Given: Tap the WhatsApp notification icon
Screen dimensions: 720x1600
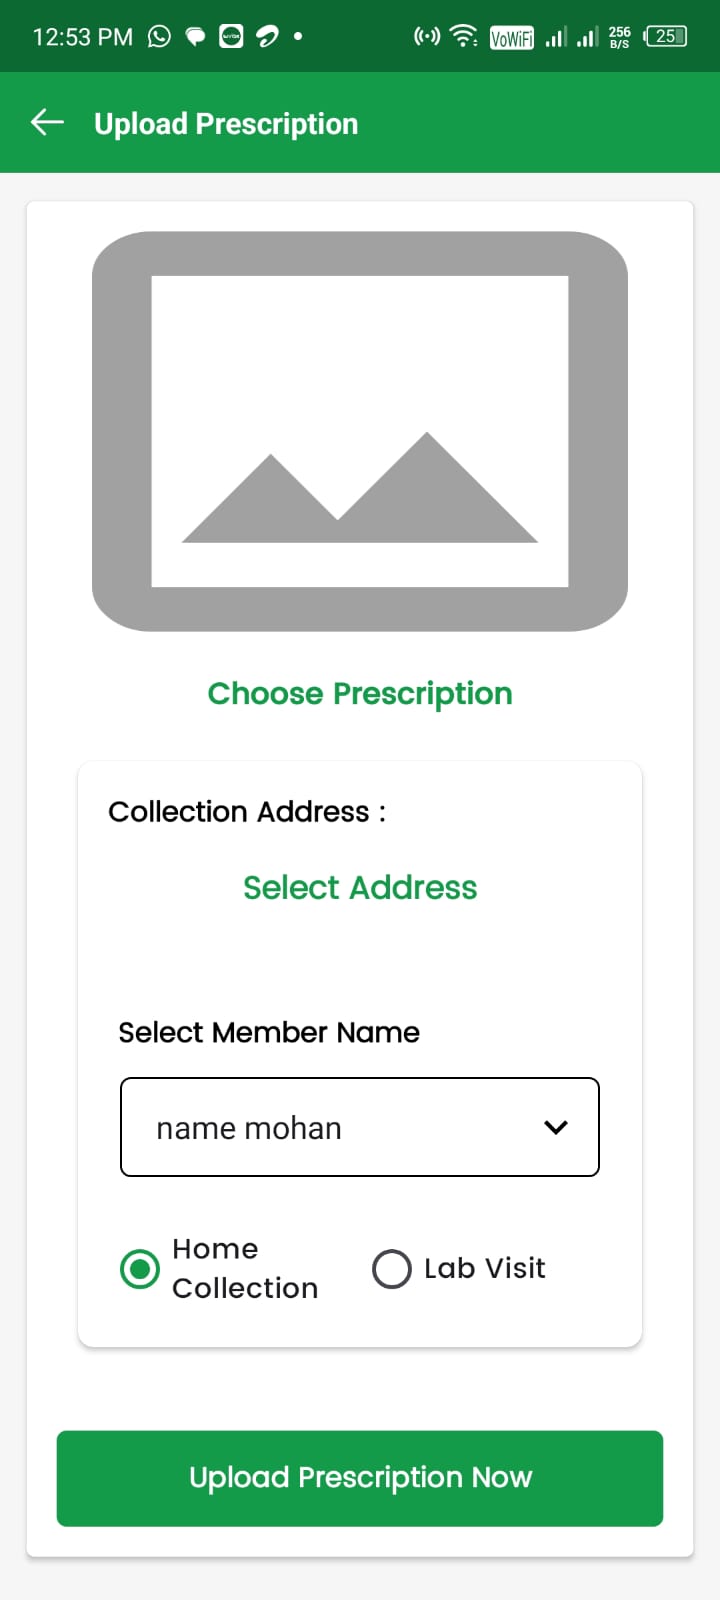Looking at the screenshot, I should click(159, 37).
